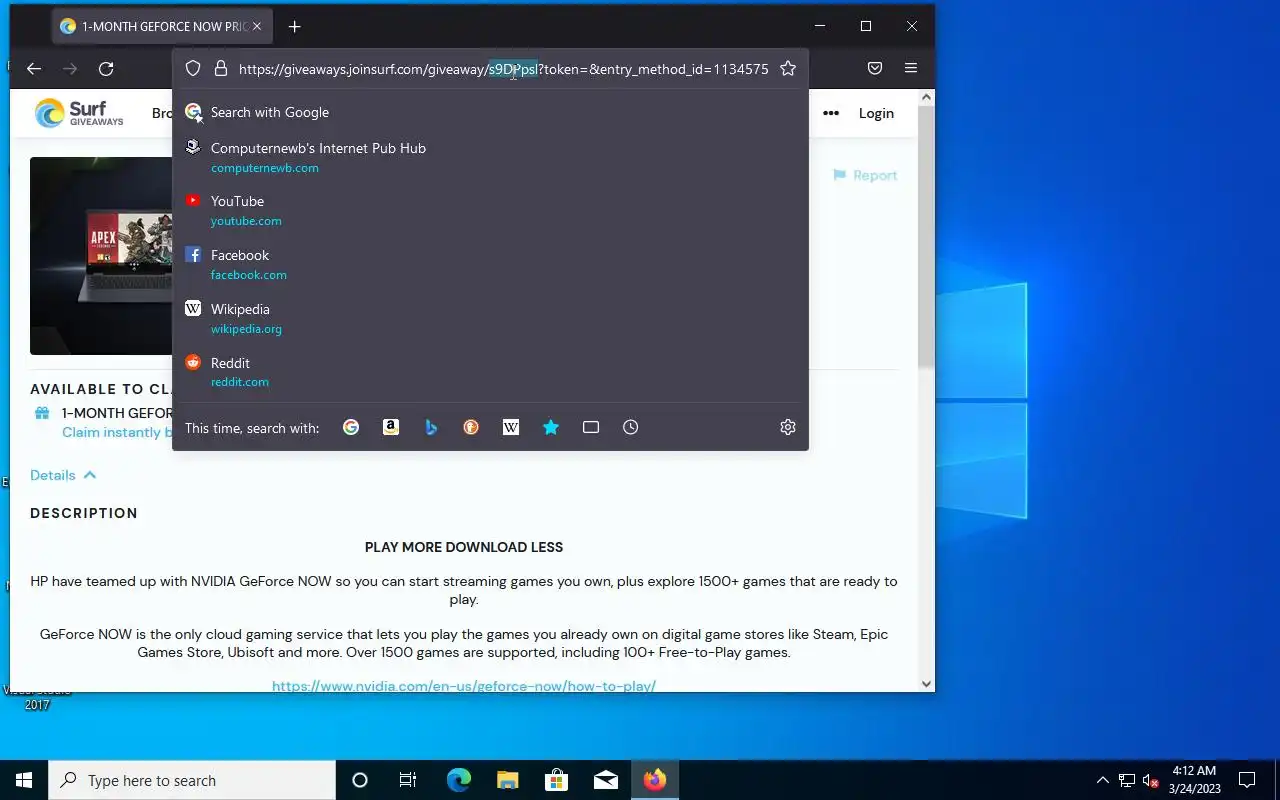1280x800 pixels.
Task: Click the Login button
Action: [876, 113]
